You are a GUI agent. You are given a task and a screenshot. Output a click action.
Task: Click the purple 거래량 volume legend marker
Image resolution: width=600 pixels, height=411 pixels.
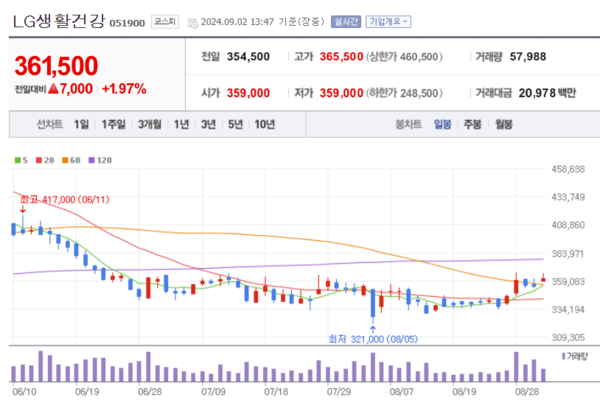point(563,356)
